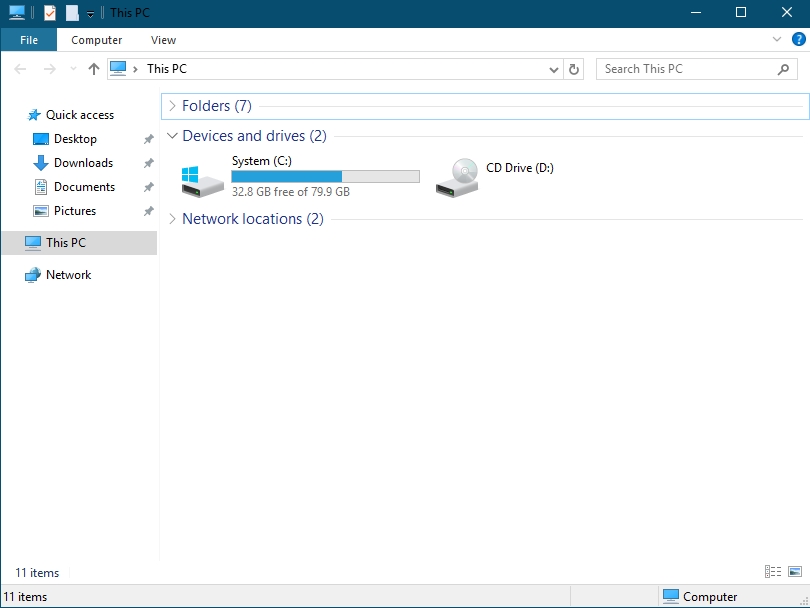Click the Network locations (2) heading
Screen dimensions: 810x608
coord(253,219)
